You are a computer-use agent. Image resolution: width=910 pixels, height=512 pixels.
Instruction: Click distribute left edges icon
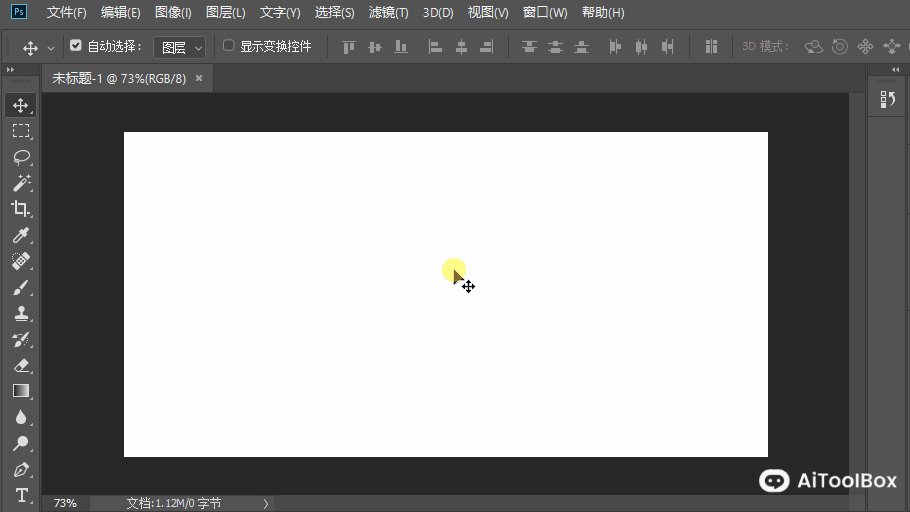click(615, 47)
